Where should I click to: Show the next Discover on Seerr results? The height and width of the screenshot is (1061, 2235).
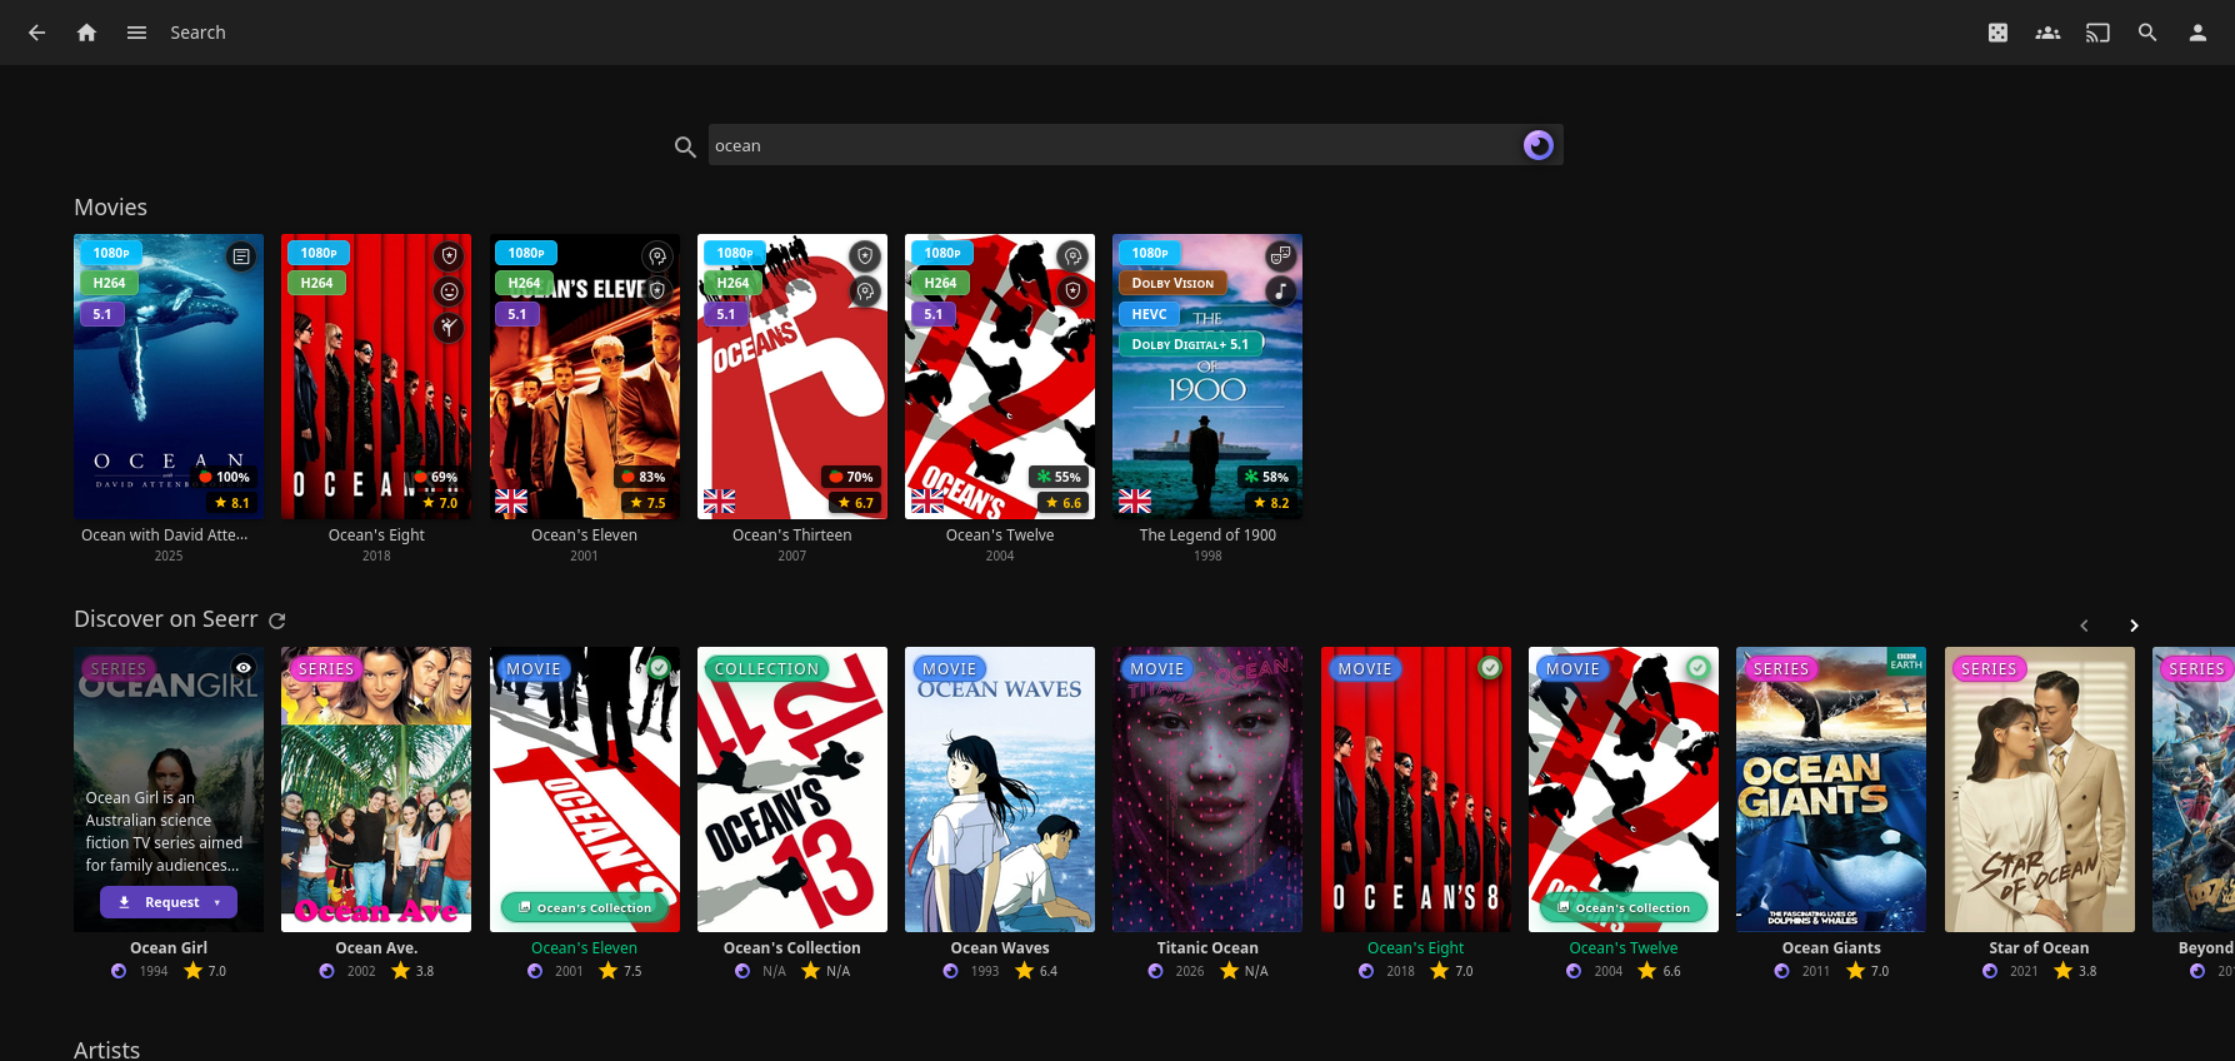click(x=2134, y=626)
